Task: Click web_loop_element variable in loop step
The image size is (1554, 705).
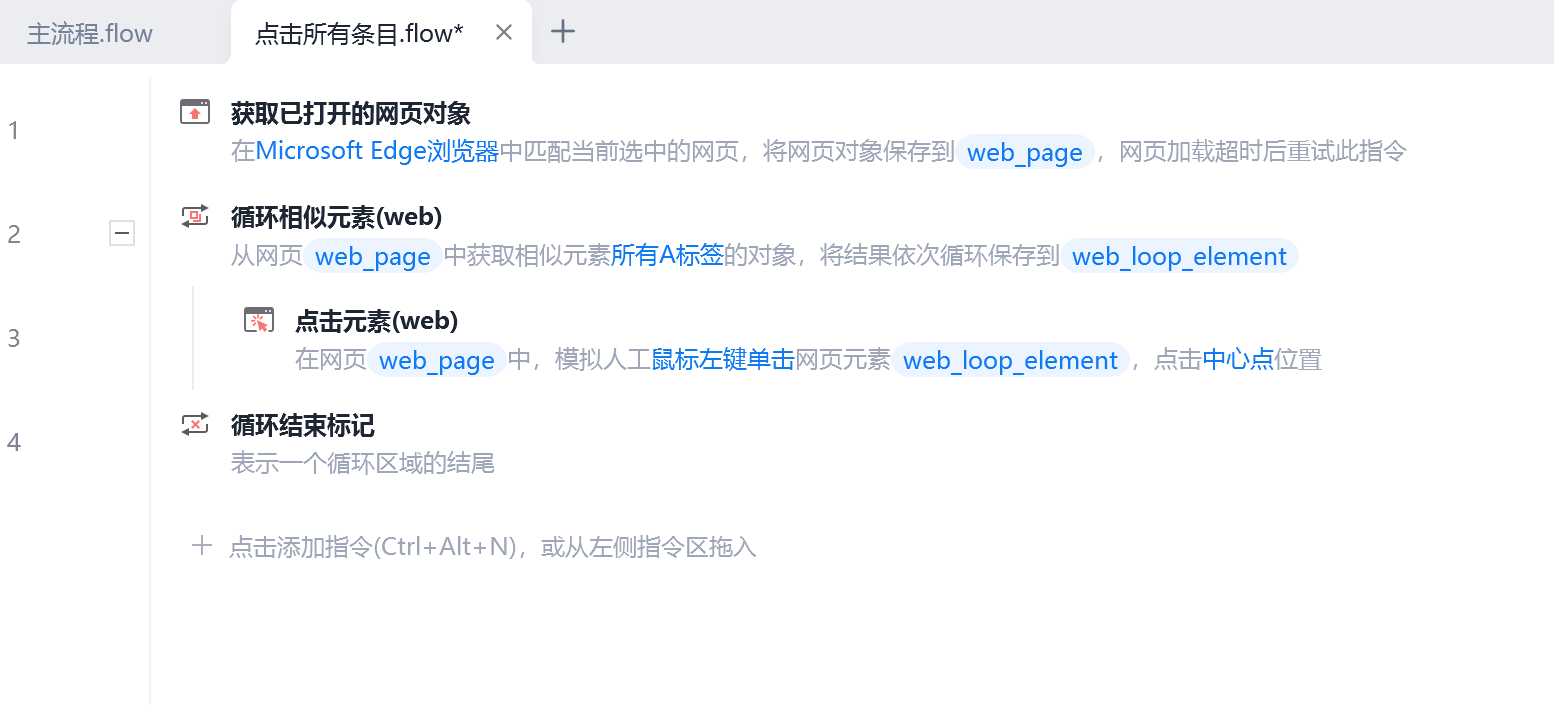Action: point(1179,256)
